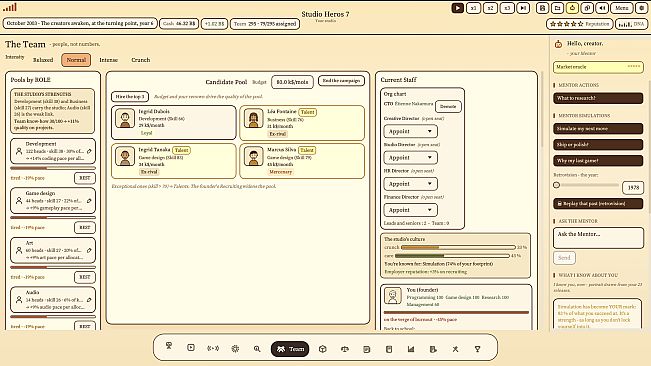Screen dimensions: 651x366
Task: Open the play-square icon in bottom dock
Action: (x=191, y=348)
